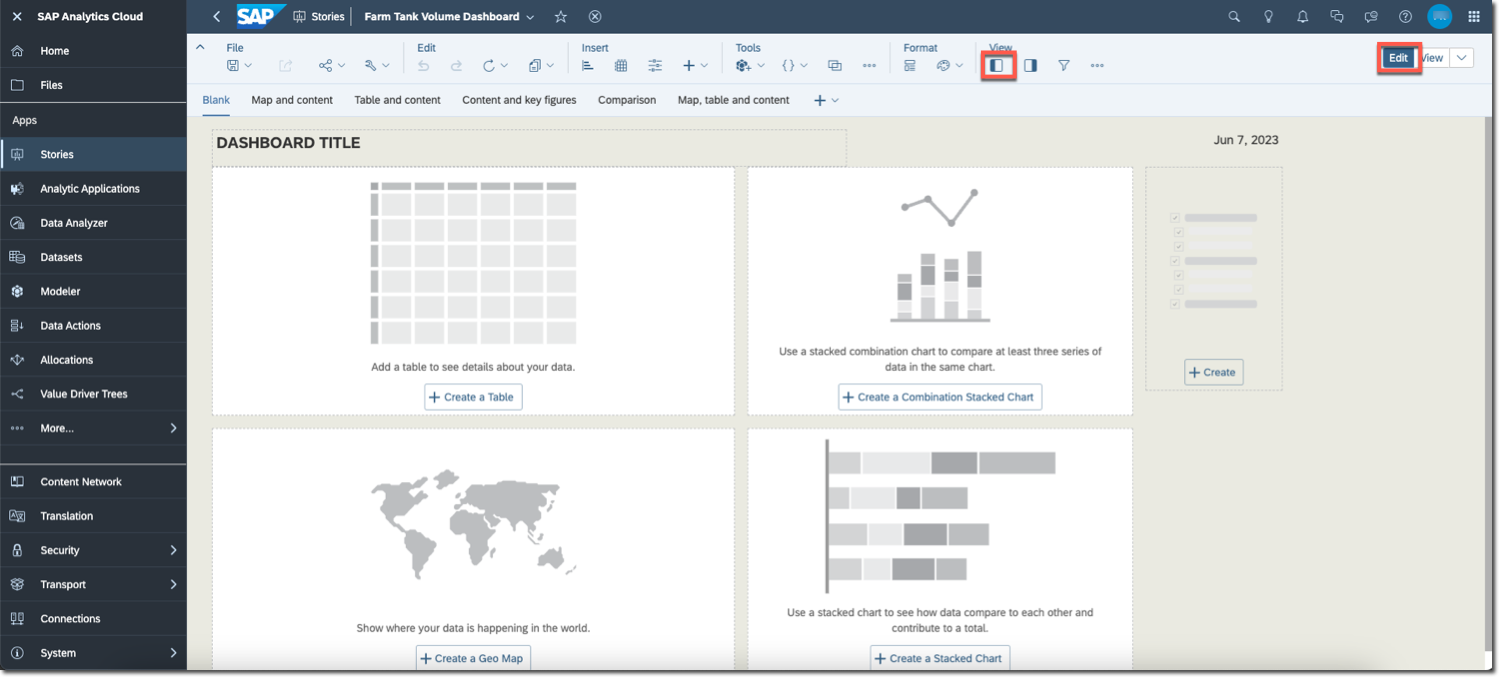Open the notifications bell

point(1302,17)
